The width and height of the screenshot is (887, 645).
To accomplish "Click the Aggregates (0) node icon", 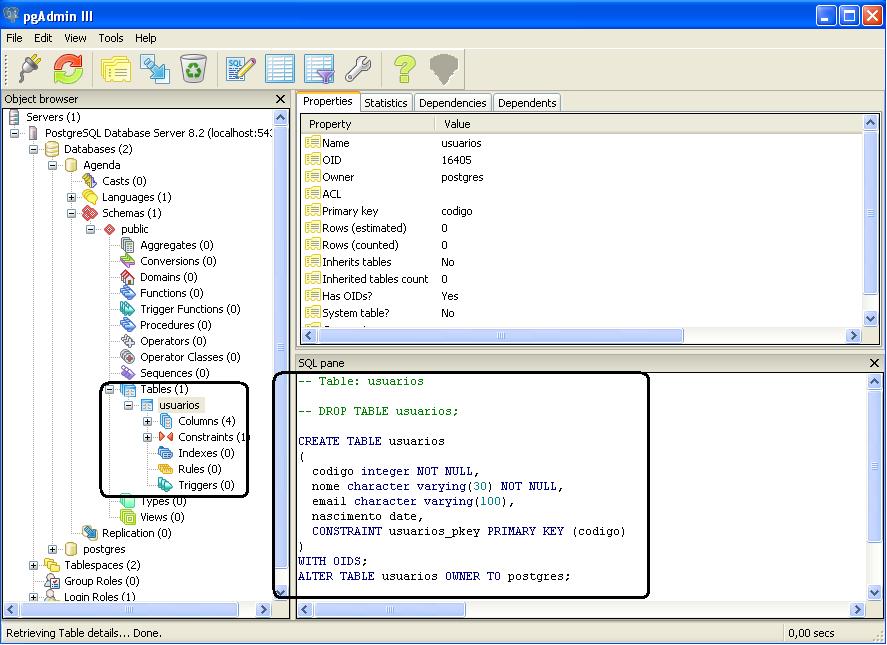I will 127,245.
